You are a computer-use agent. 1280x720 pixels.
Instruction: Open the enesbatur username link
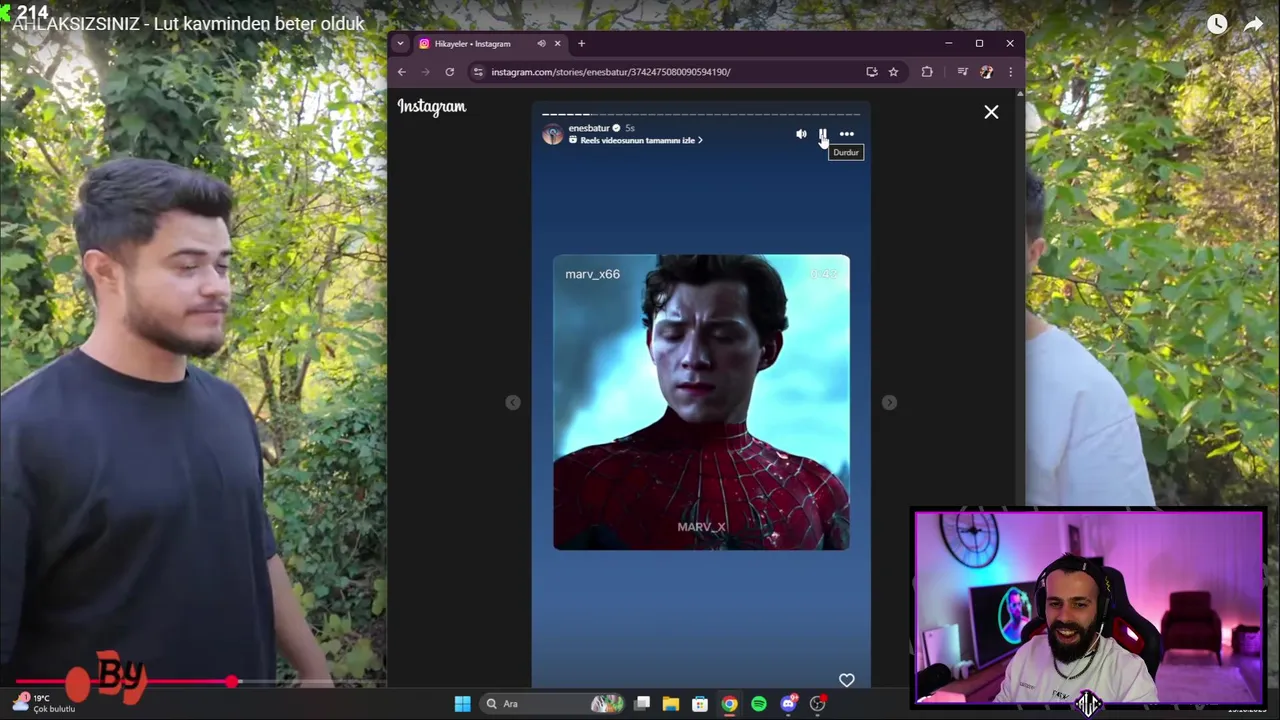click(x=589, y=128)
